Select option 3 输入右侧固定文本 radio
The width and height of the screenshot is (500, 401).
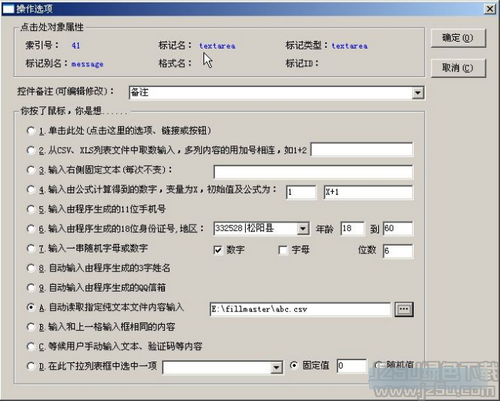click(x=30, y=170)
